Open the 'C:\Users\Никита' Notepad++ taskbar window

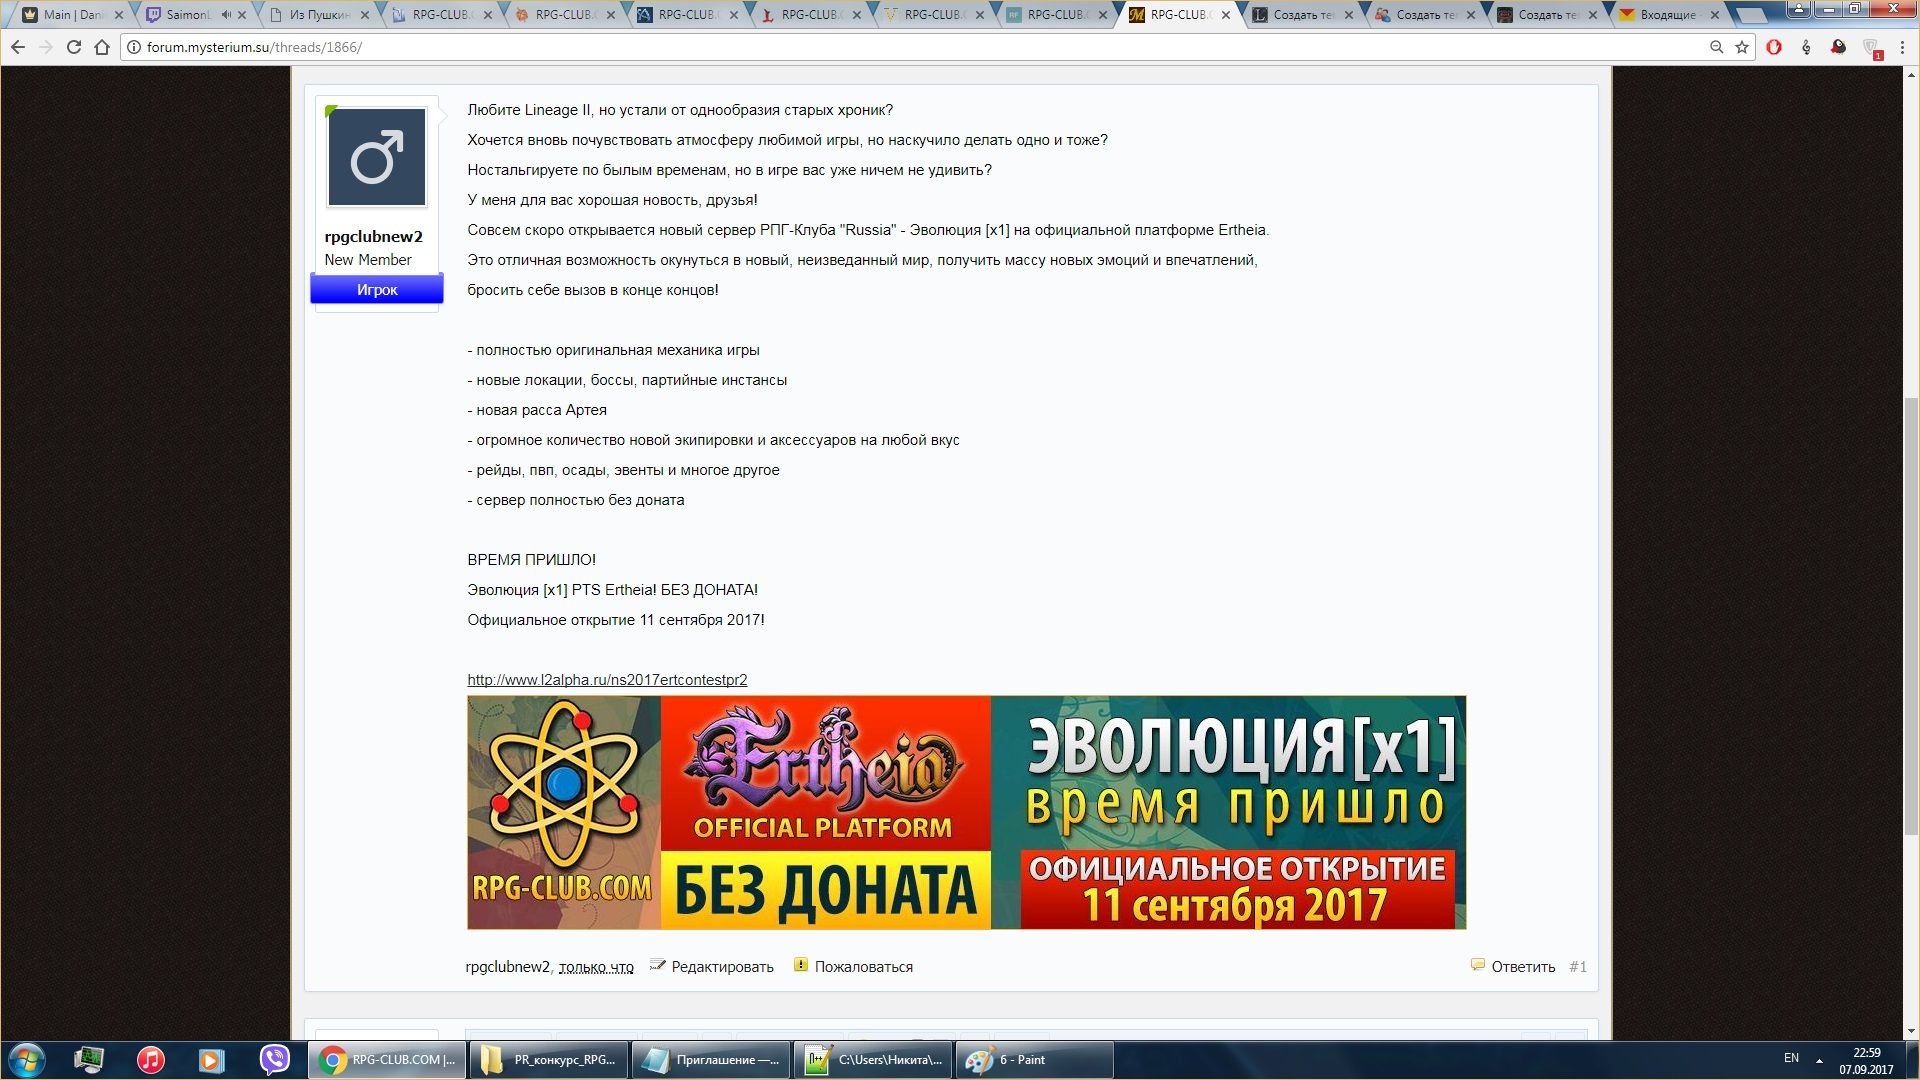(x=874, y=1060)
